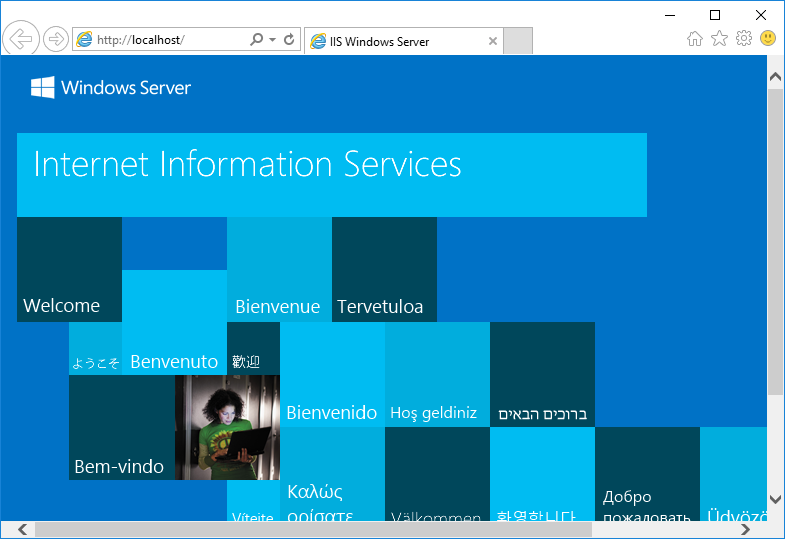Go to the Home page icon
This screenshot has height=560, width=787.
coord(695,39)
